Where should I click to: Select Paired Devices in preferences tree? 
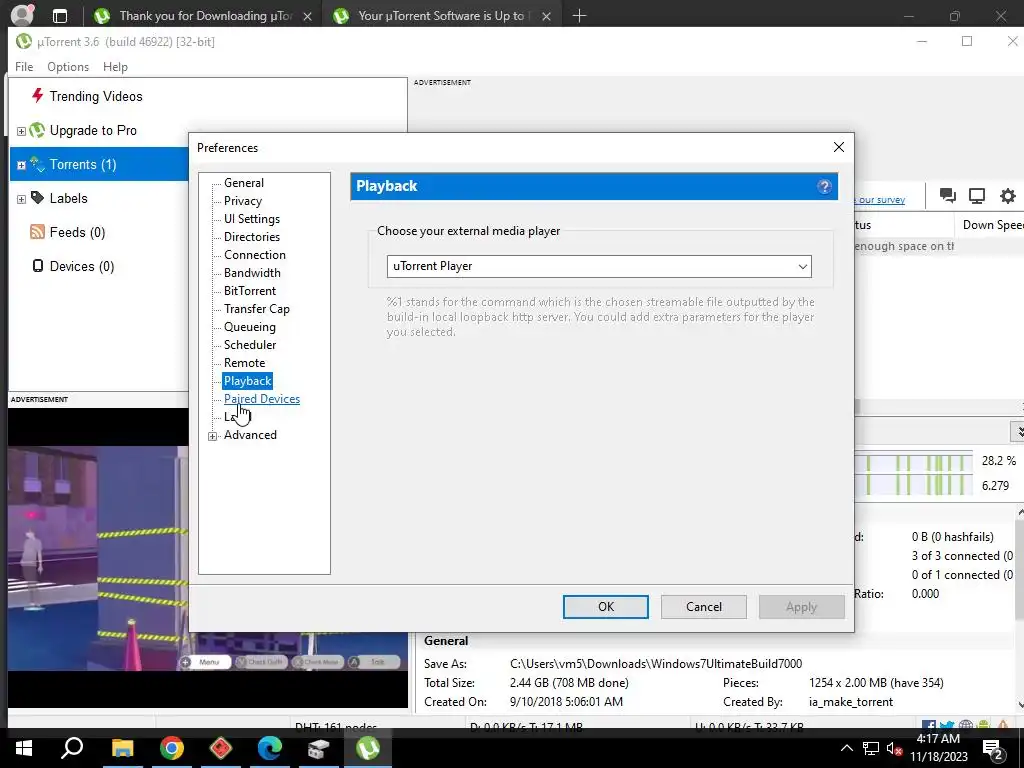[262, 398]
